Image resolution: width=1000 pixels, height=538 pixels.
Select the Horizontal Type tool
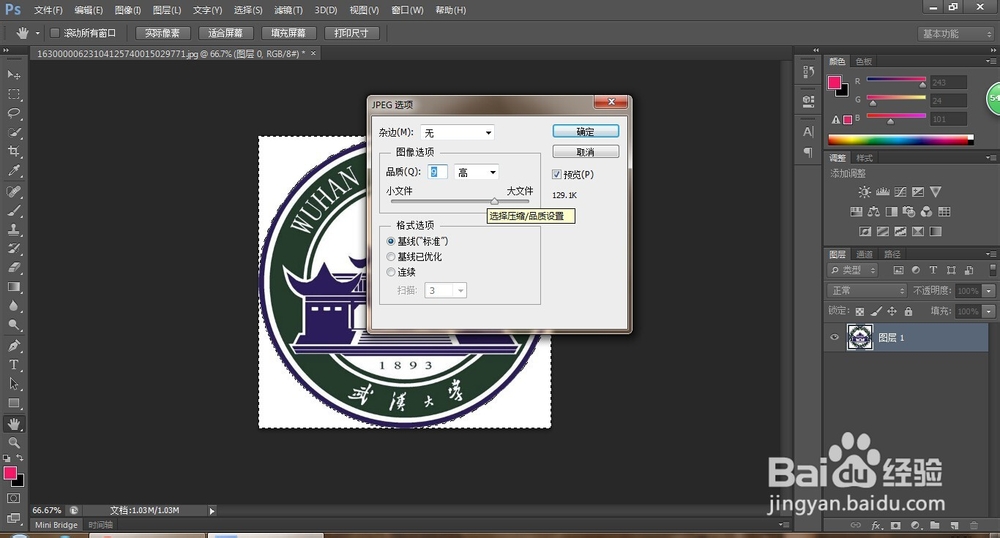13,365
